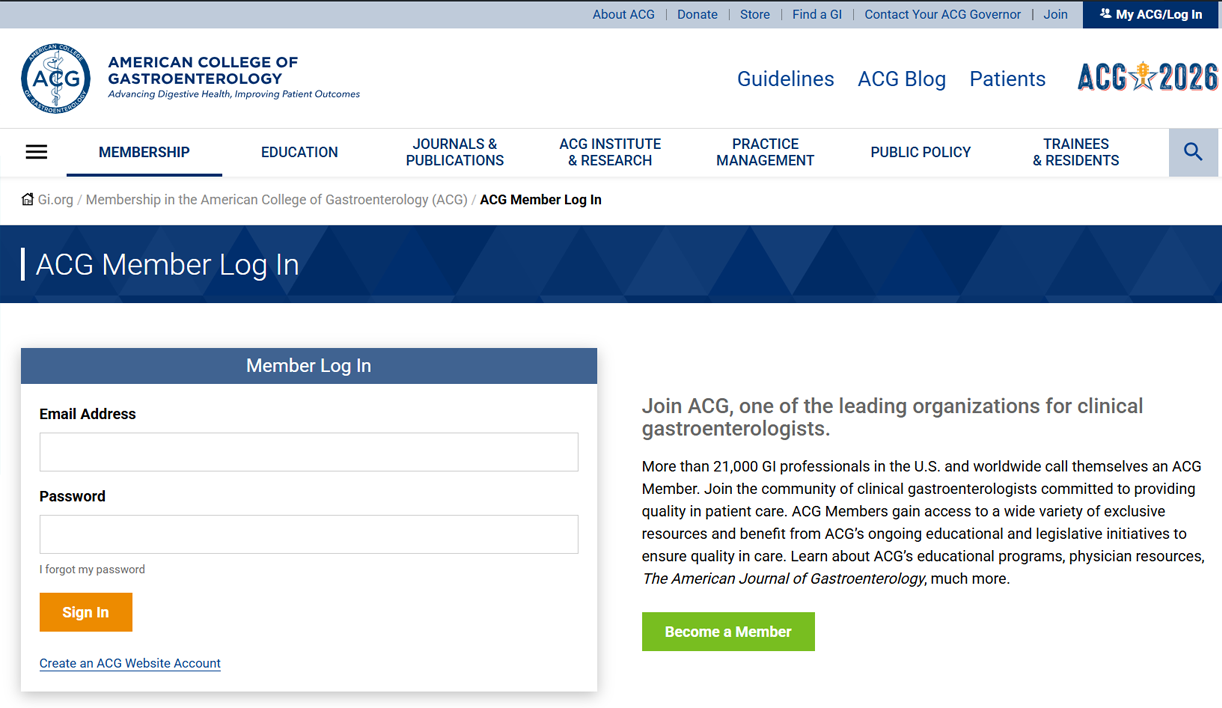Open Journals & Publications menu

[x=455, y=152]
